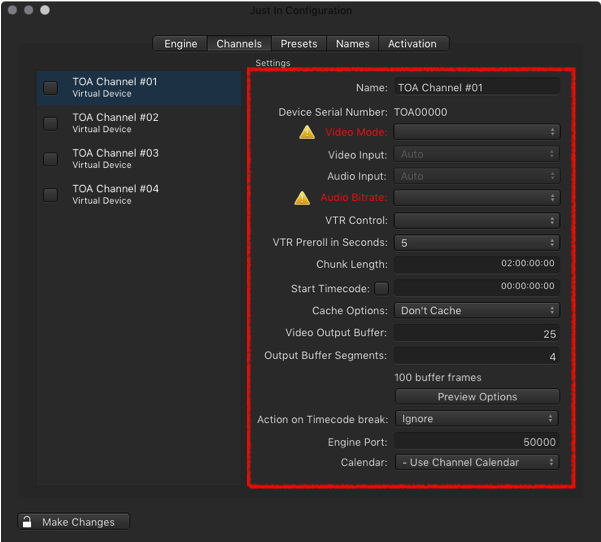Click the '100 buffer frames' text

click(438, 377)
